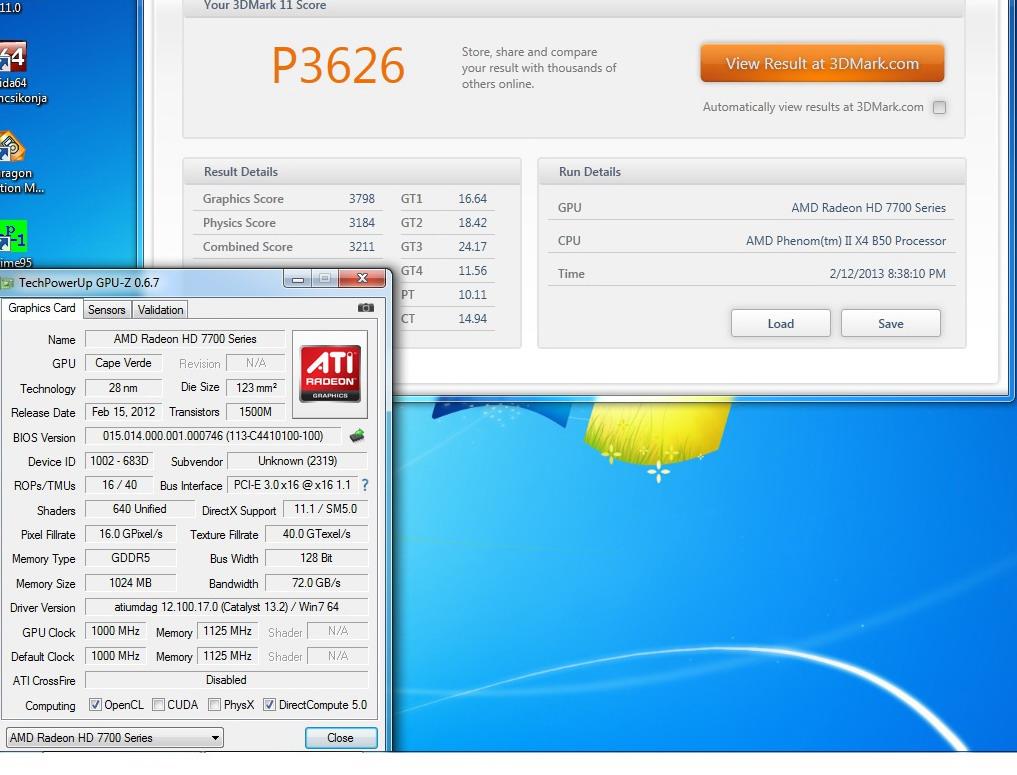Click the Physics Score value 3184
Image resolution: width=1017 pixels, height=775 pixels.
362,223
